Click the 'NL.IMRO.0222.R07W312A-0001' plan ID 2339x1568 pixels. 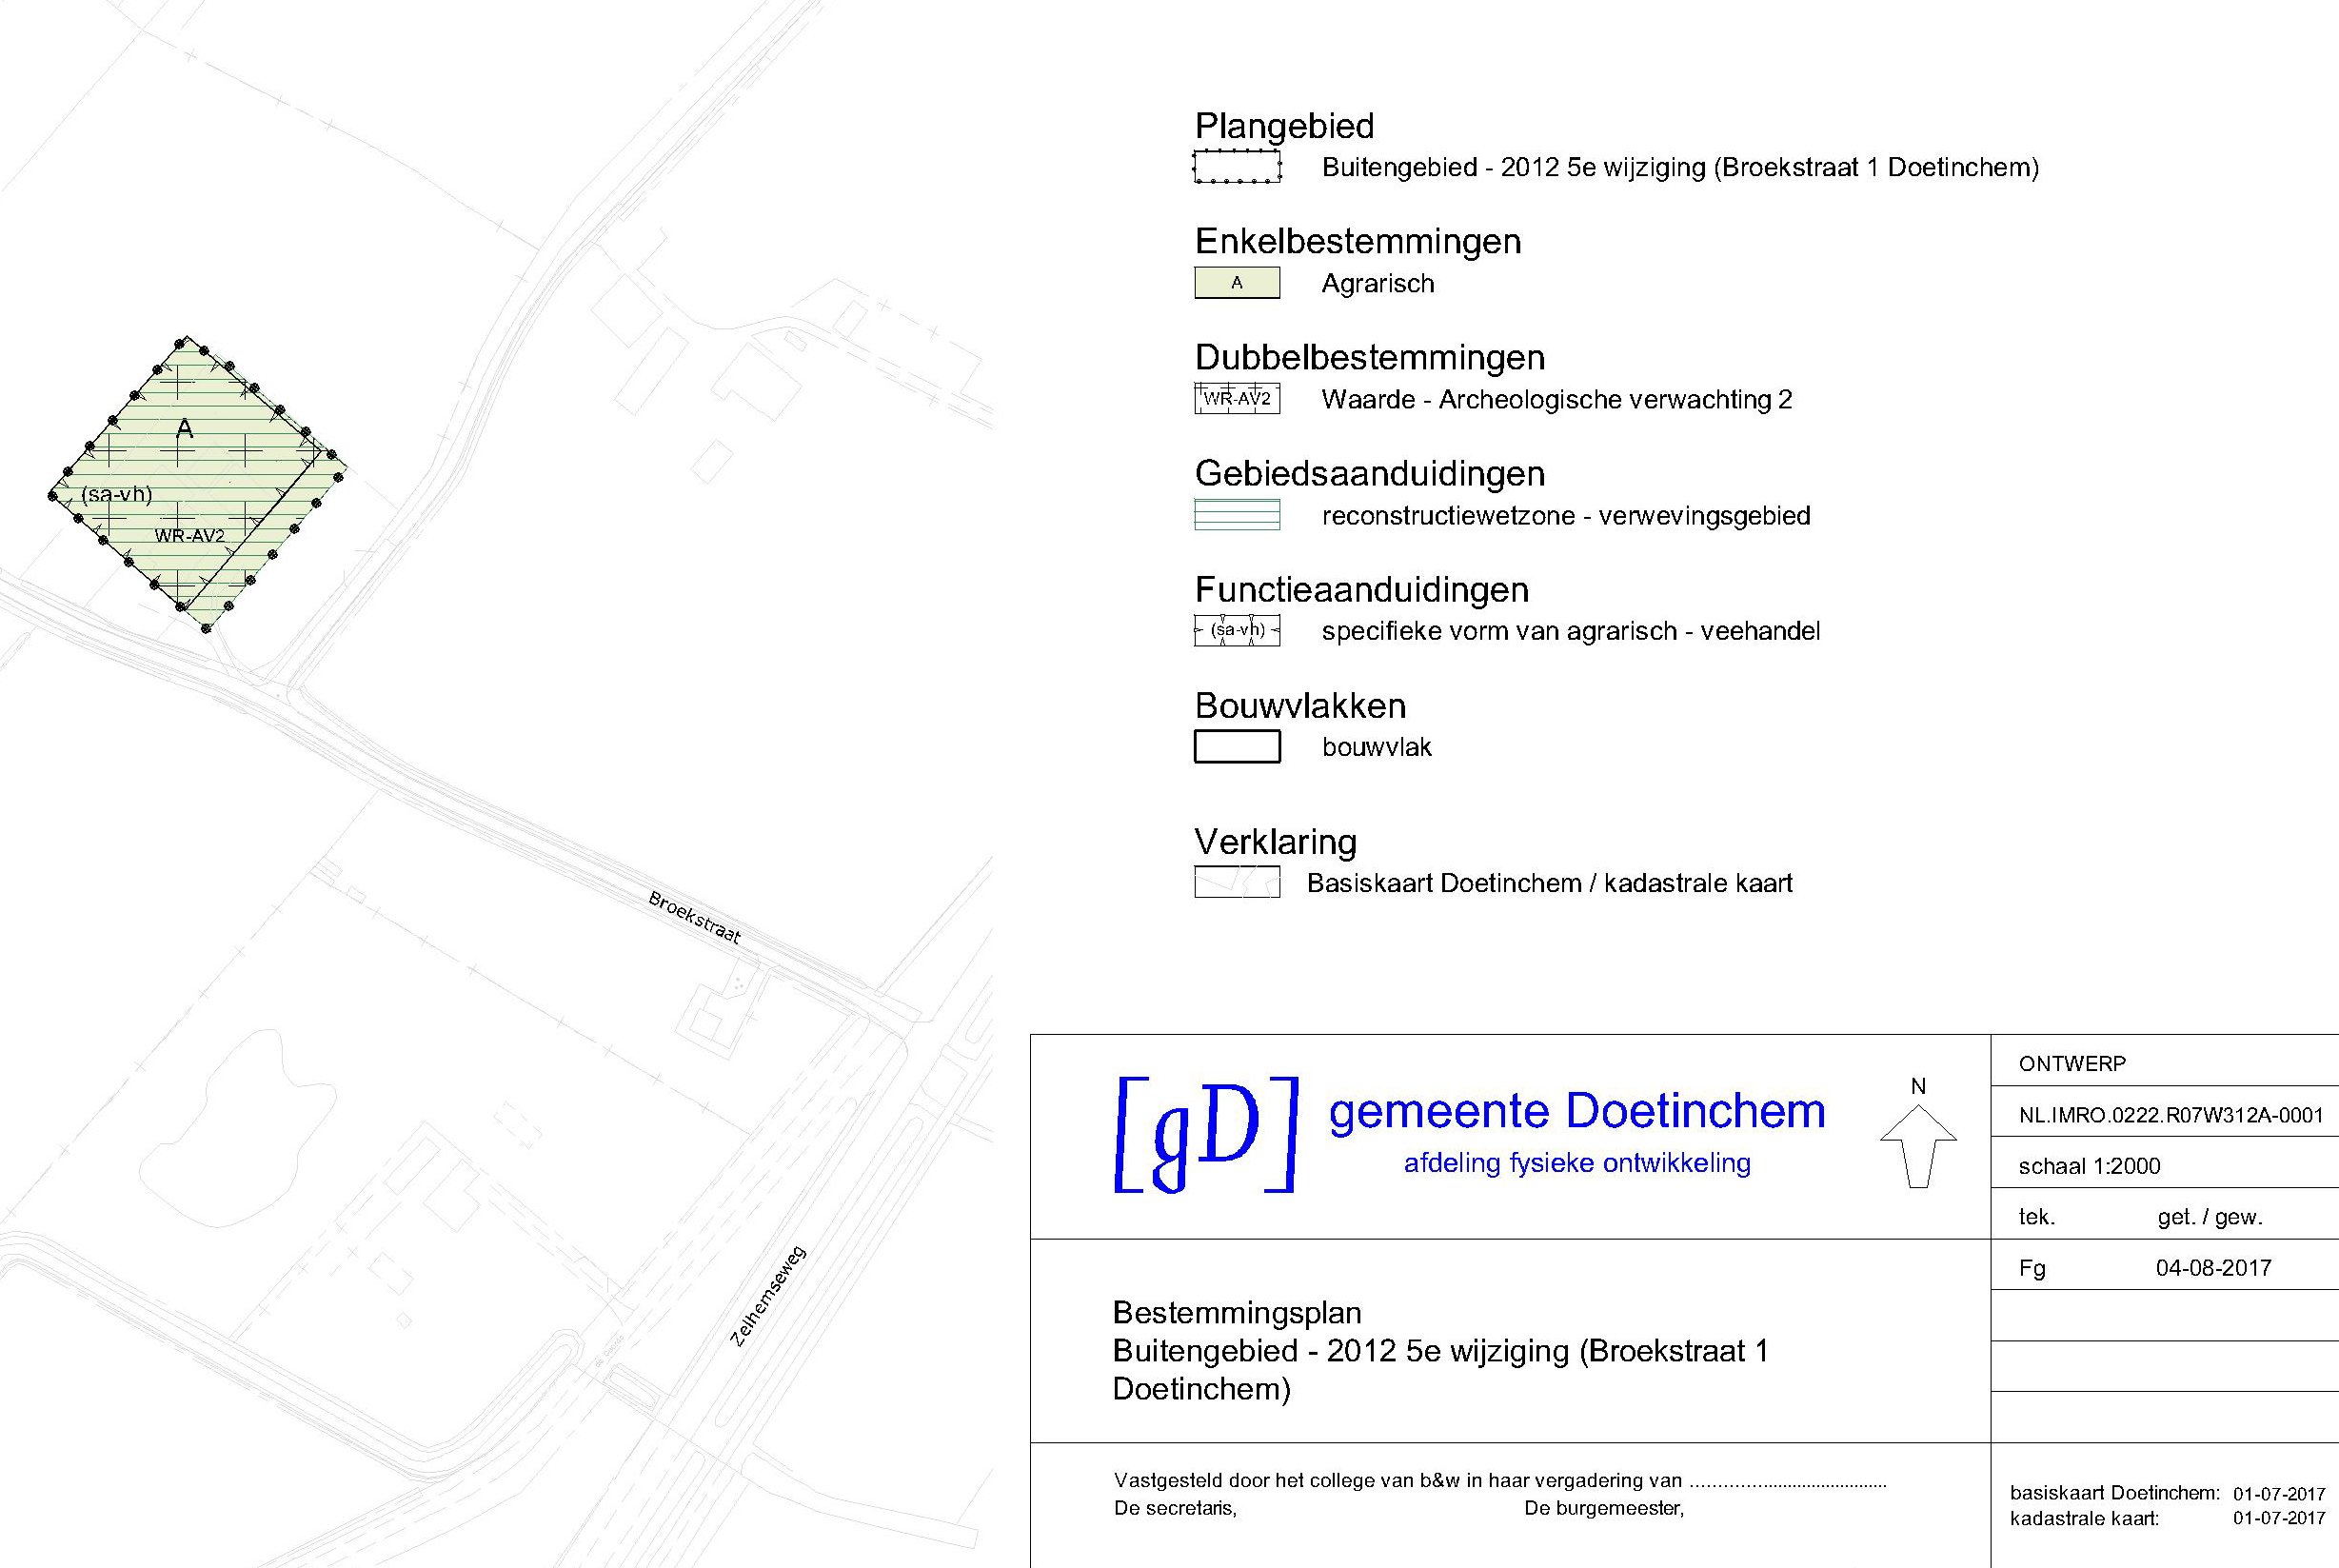click(x=2171, y=1115)
